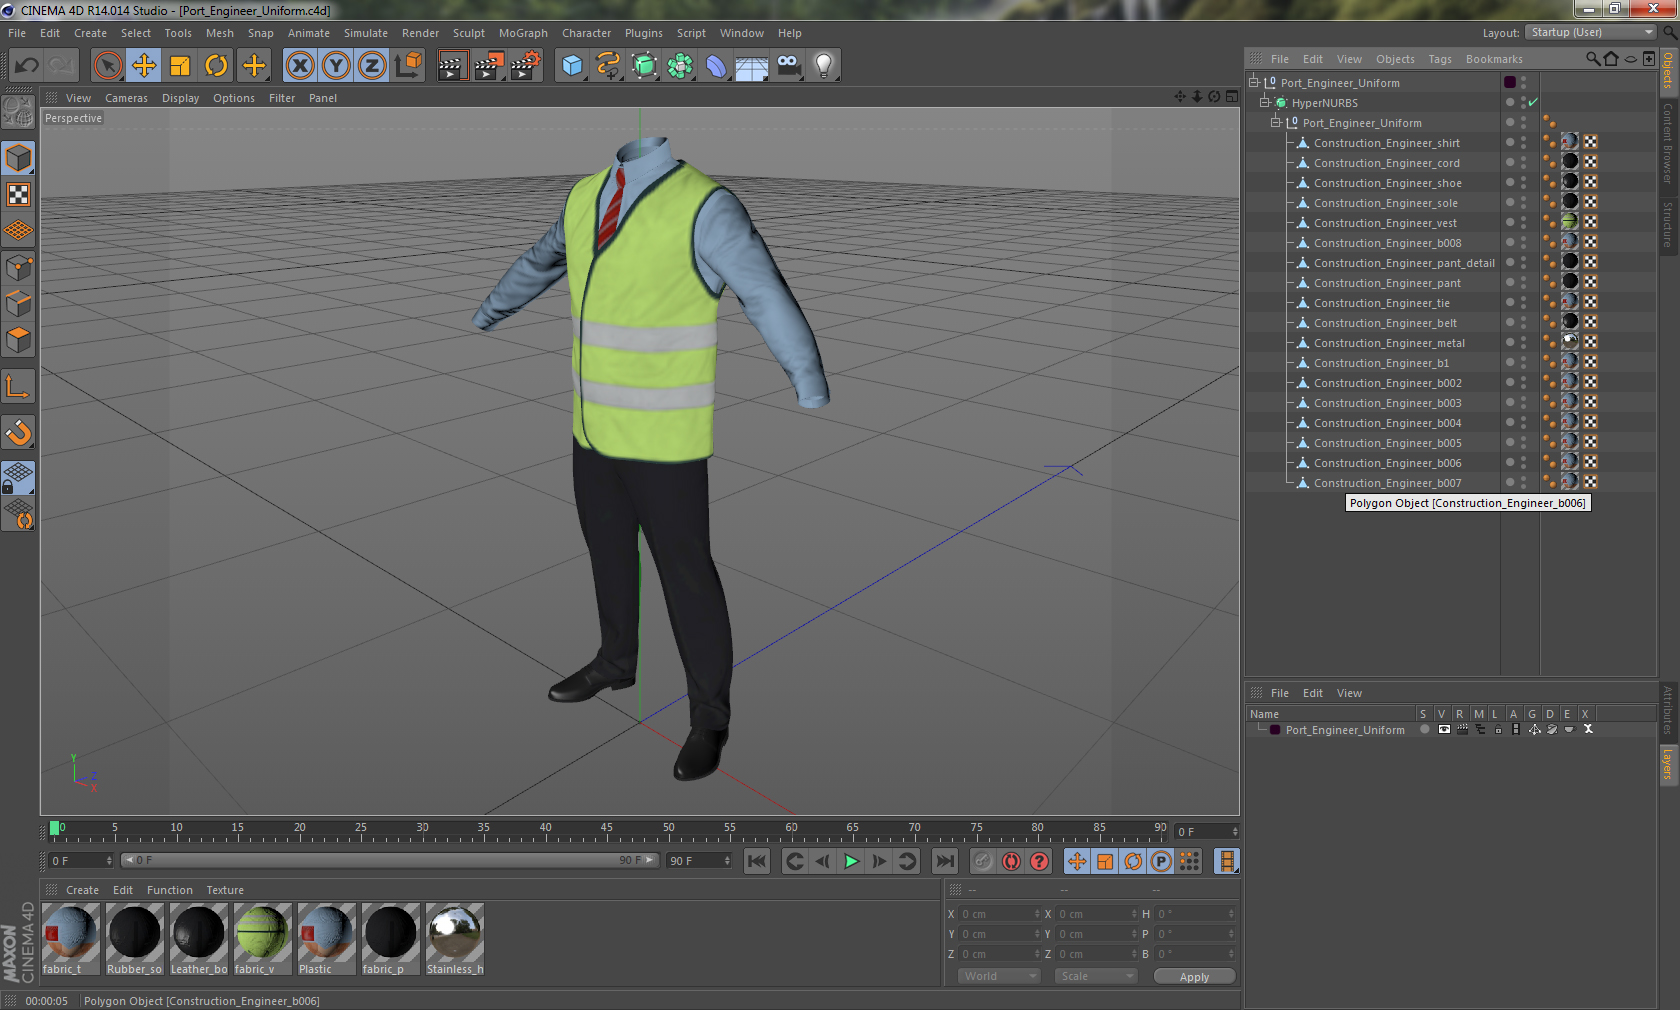
Task: Open Edit Render Settings icon
Action: (x=525, y=66)
